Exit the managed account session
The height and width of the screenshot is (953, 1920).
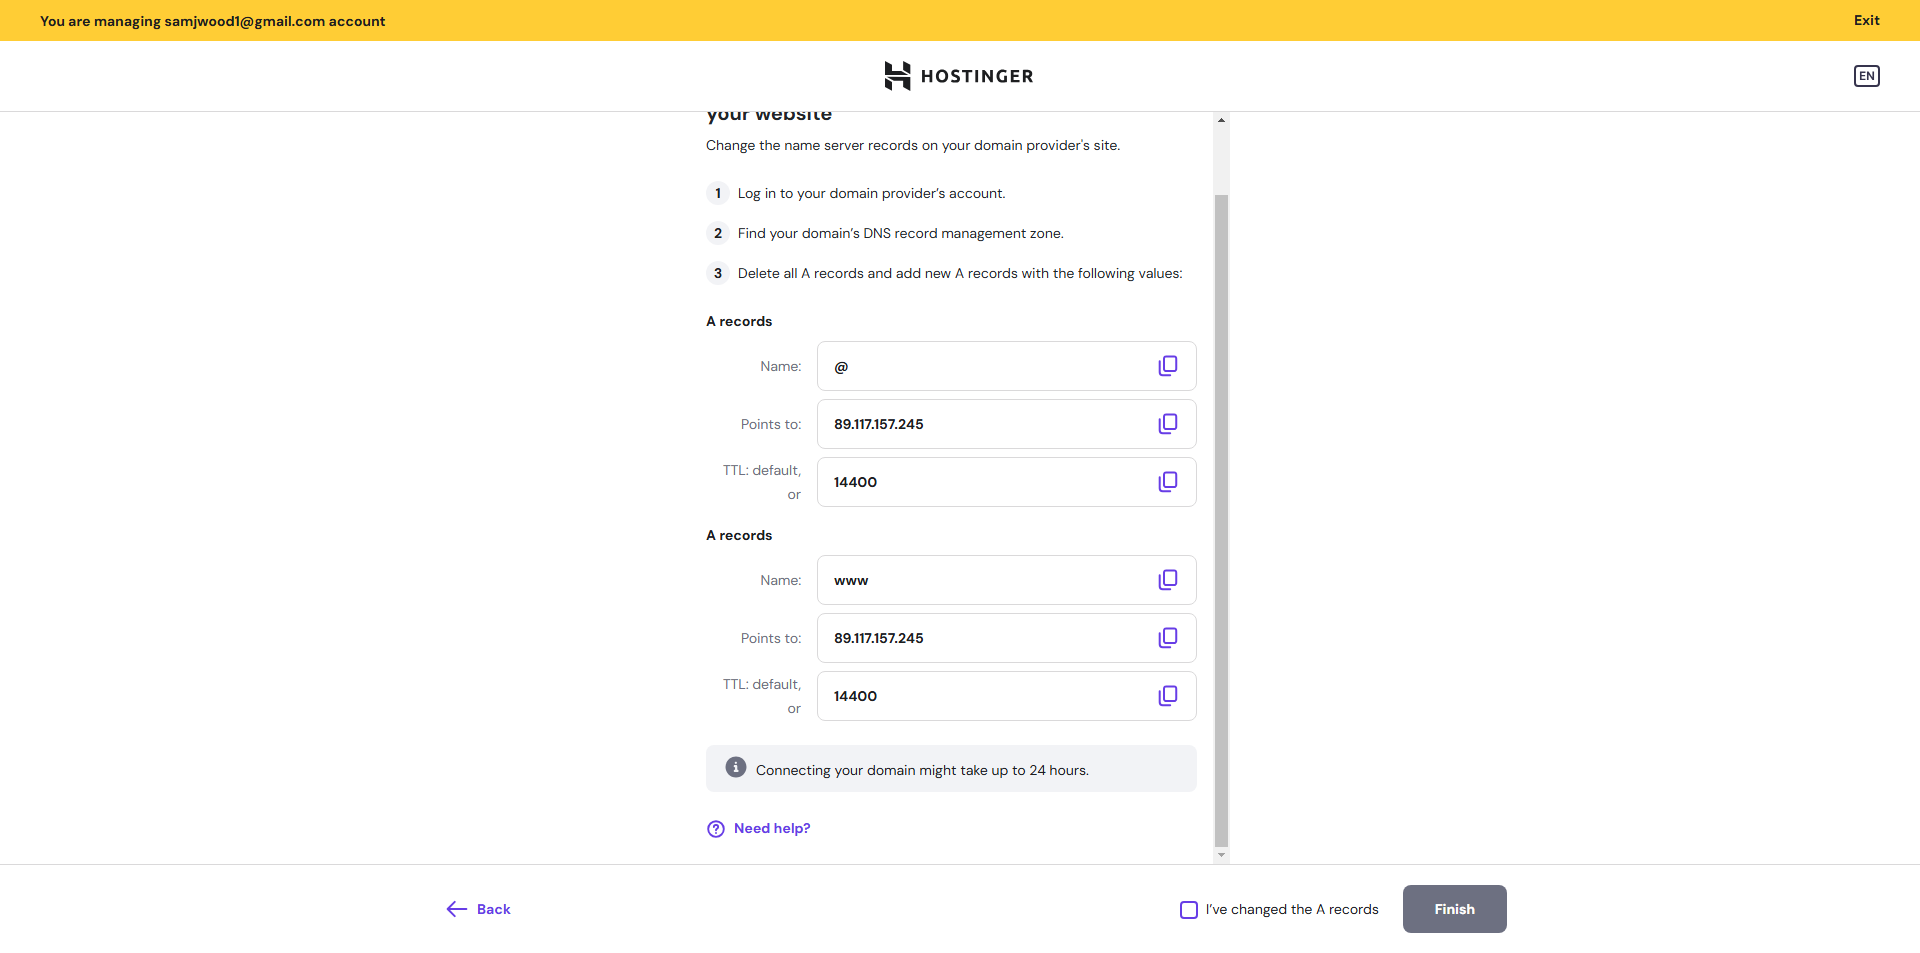(1866, 20)
